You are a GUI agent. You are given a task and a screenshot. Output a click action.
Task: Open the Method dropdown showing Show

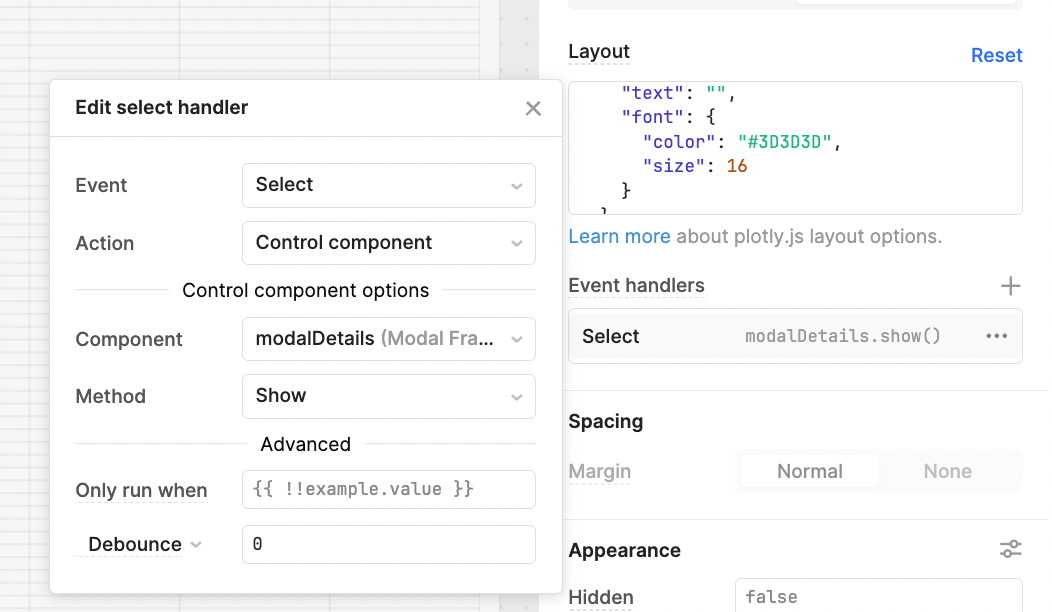pyautogui.click(x=388, y=396)
